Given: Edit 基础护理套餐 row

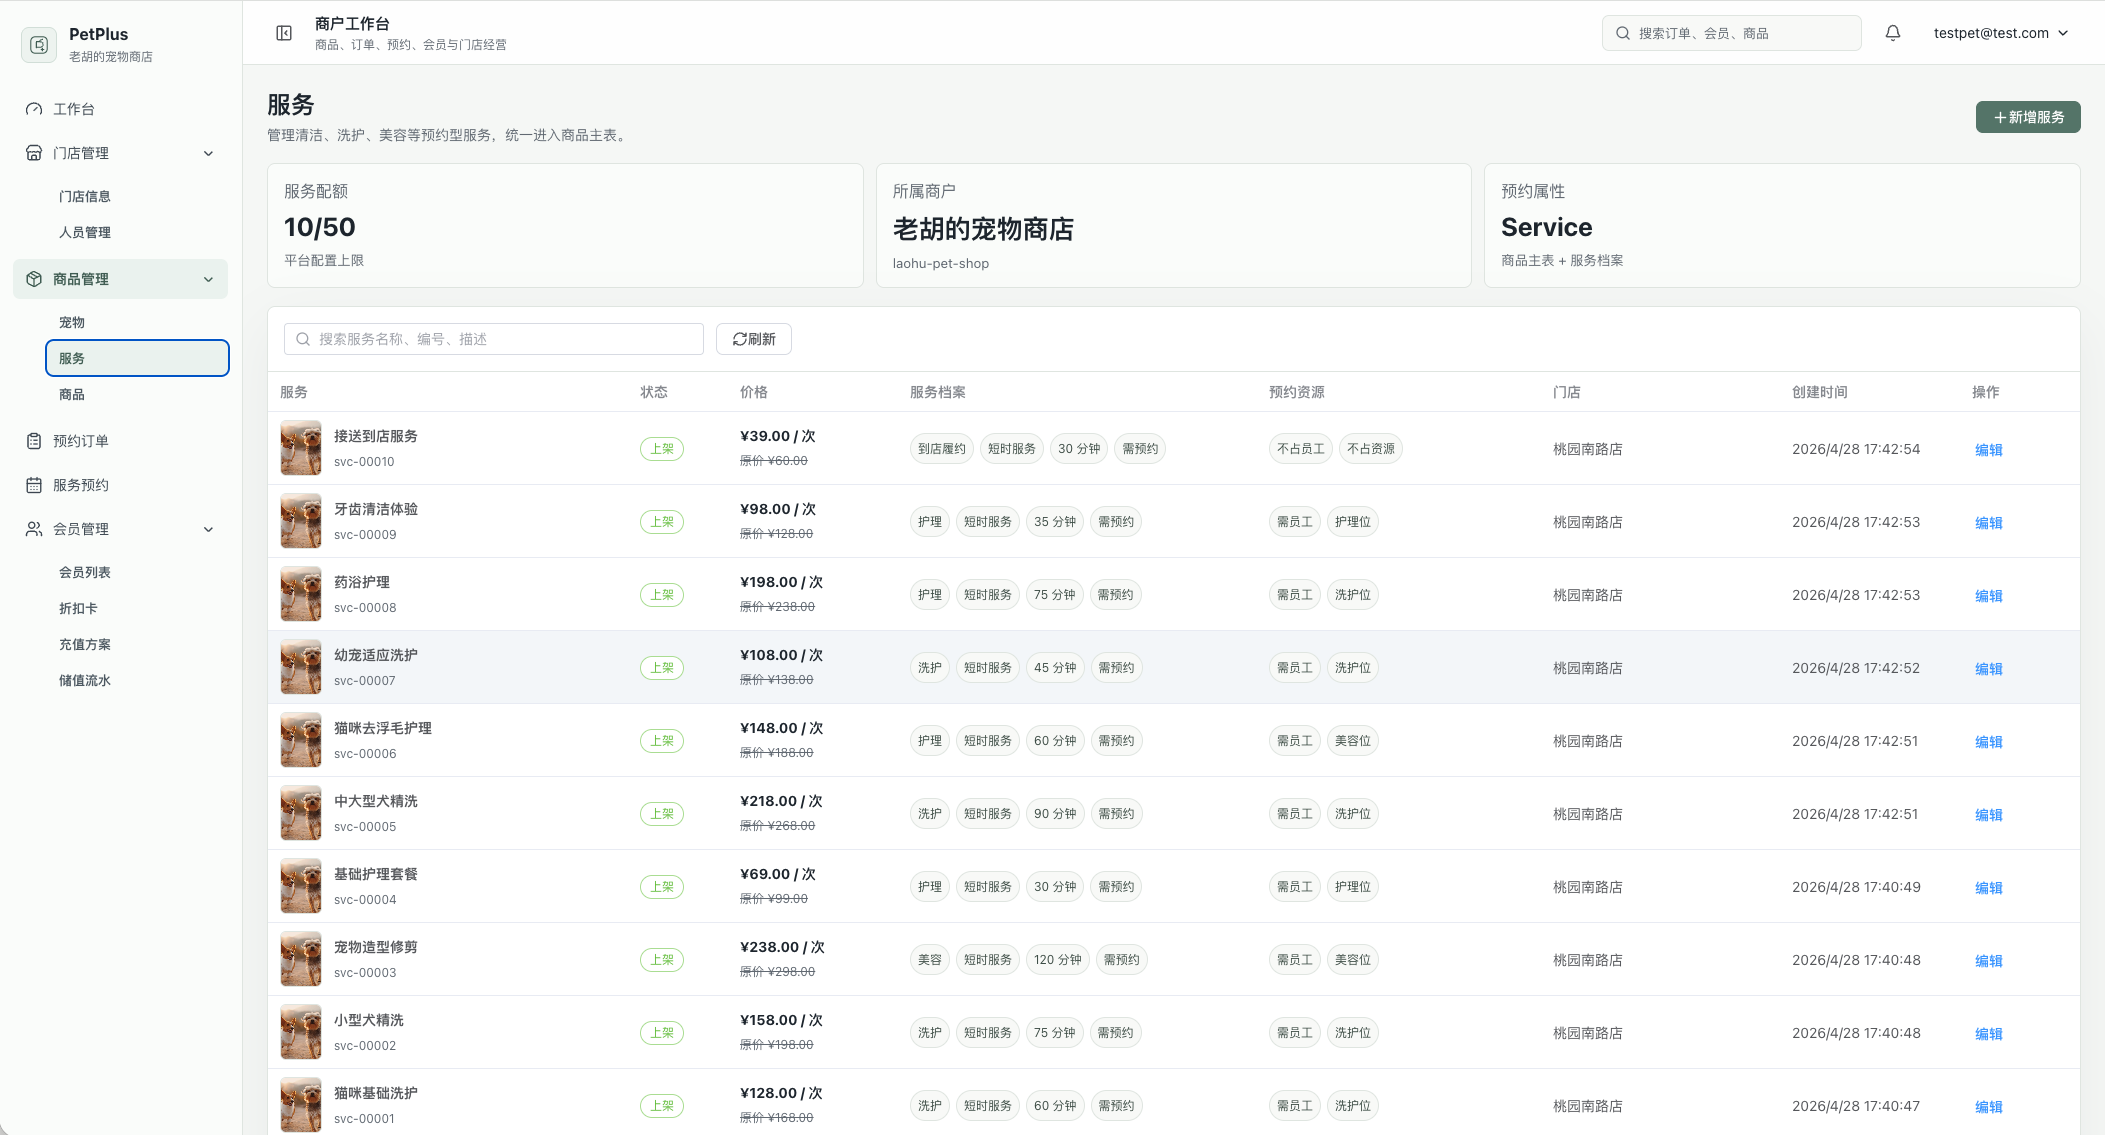Looking at the screenshot, I should pyautogui.click(x=1988, y=888).
